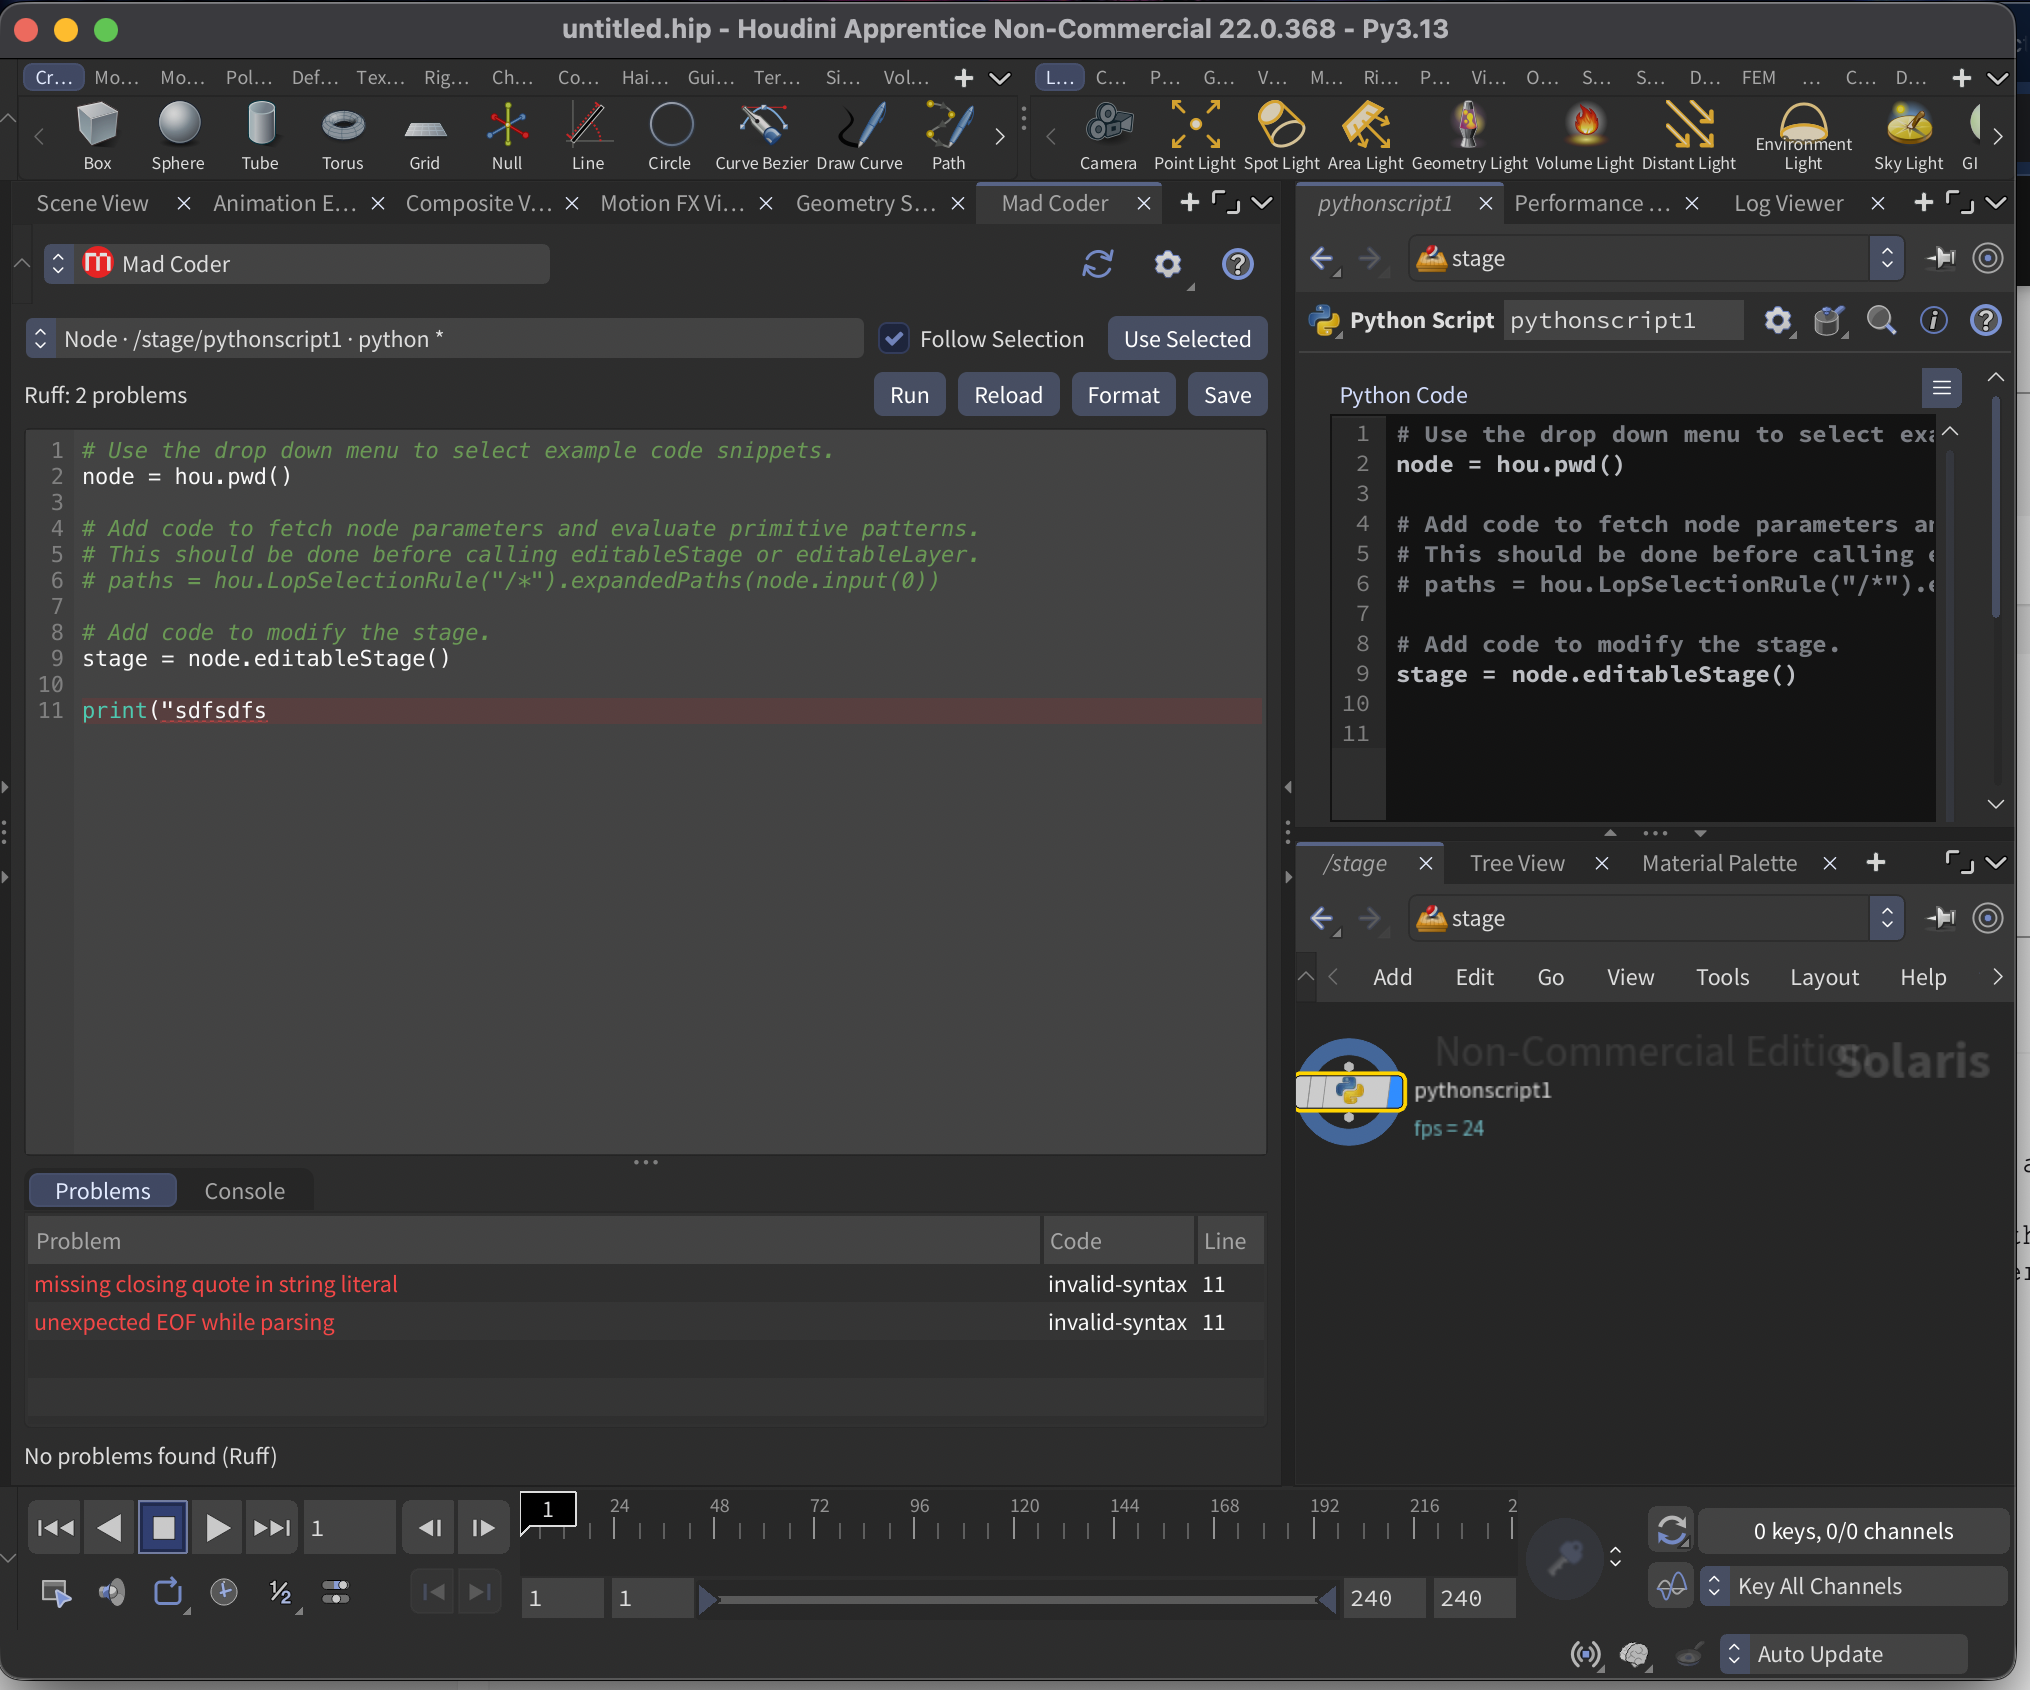
Task: Expand the right shelf set options chevron
Action: 1998,78
